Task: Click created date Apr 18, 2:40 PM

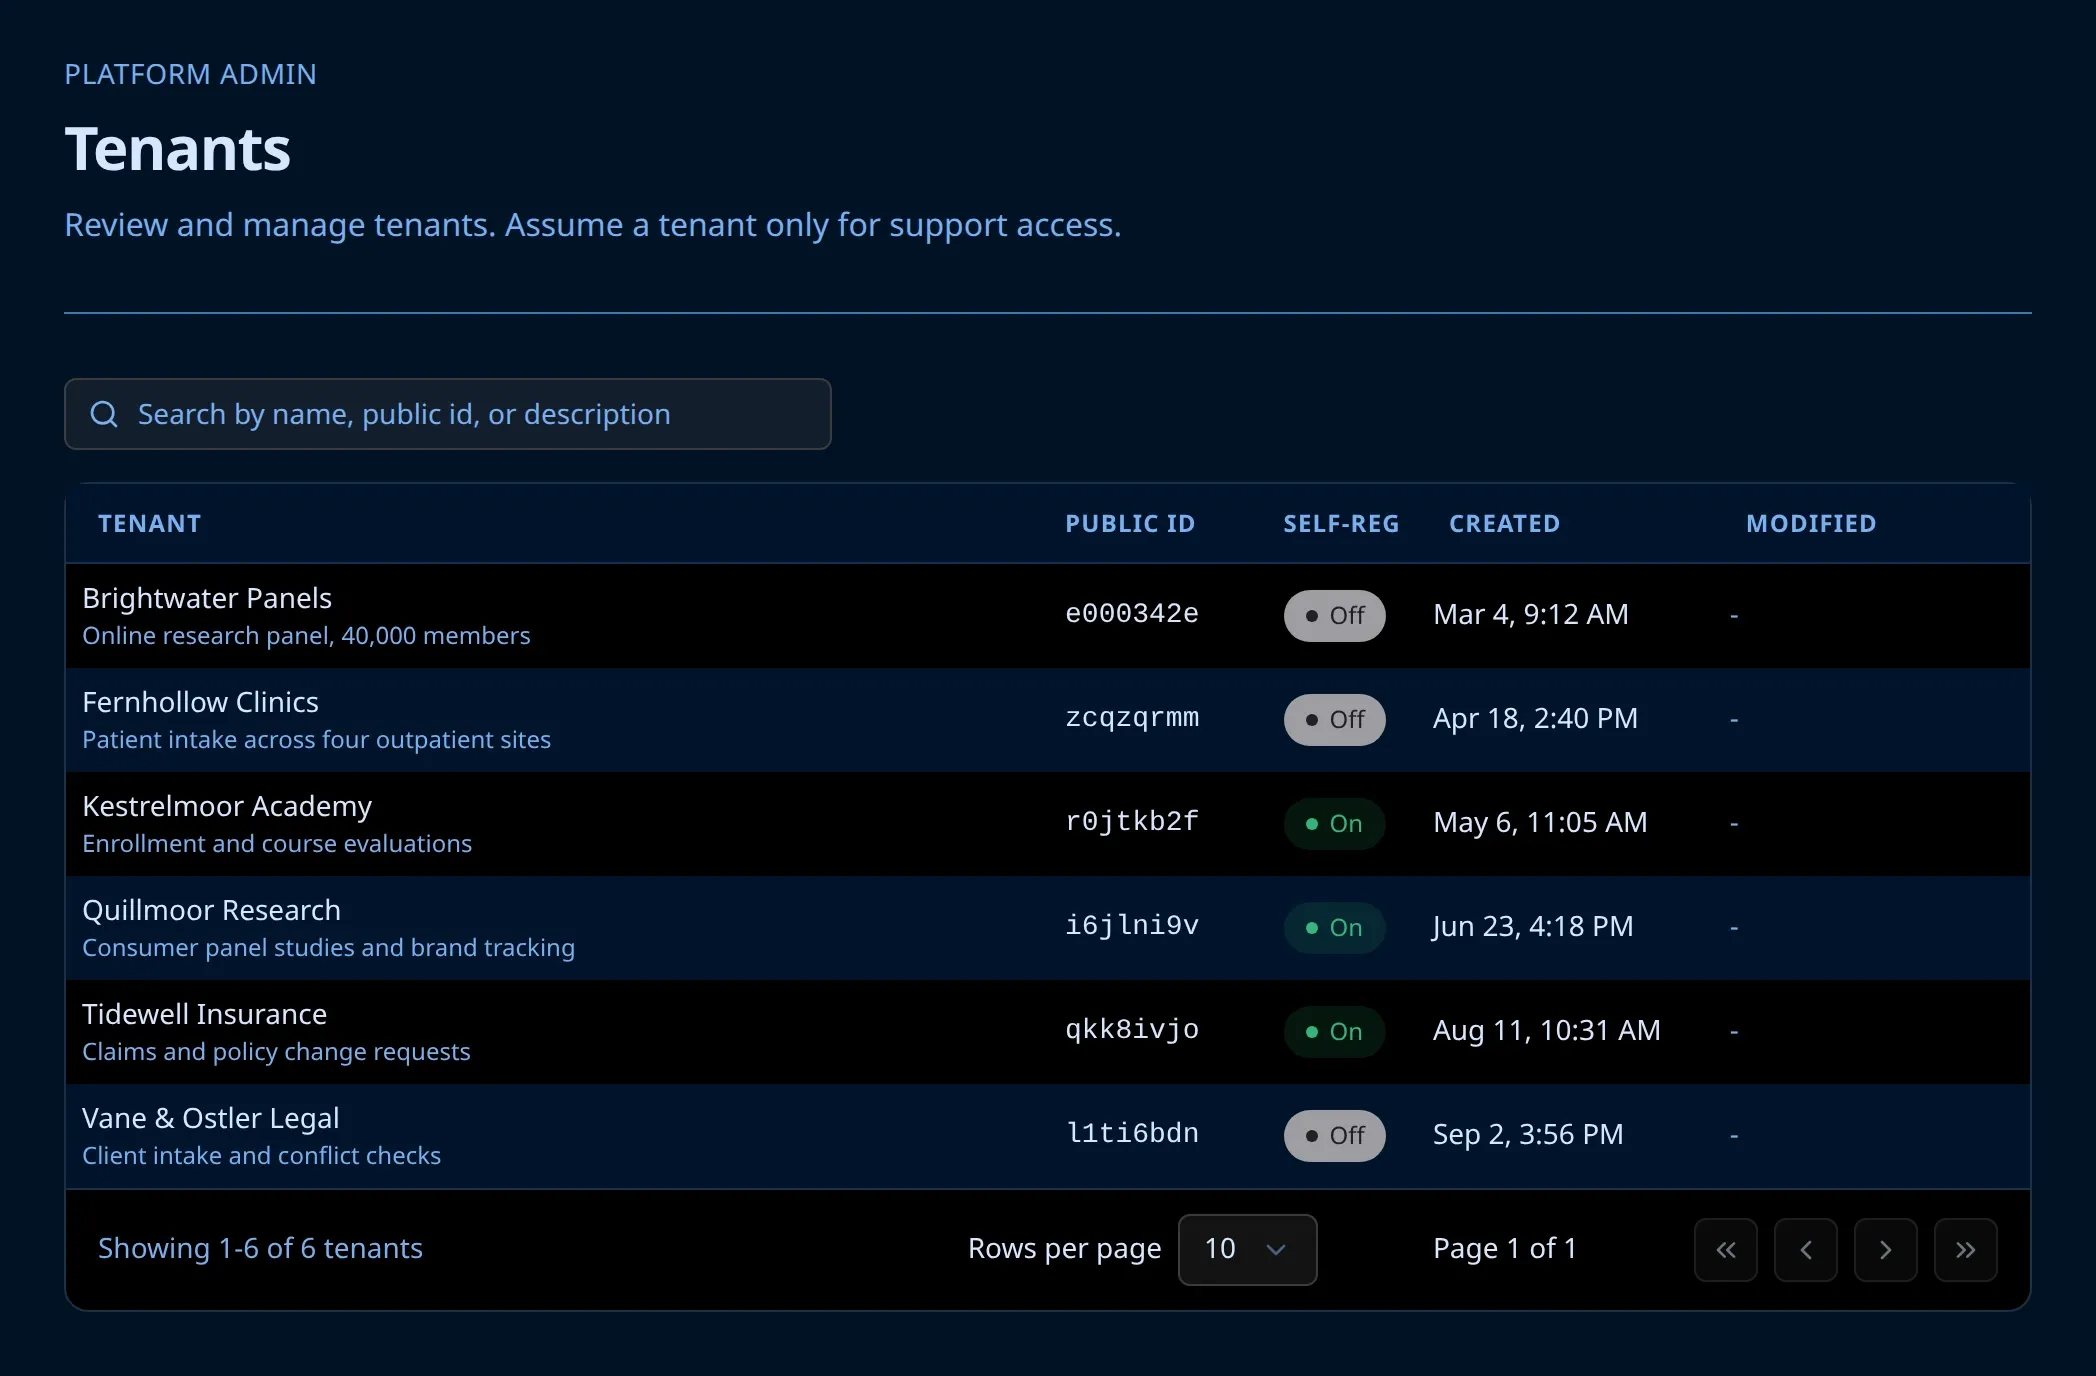Action: click(1535, 718)
